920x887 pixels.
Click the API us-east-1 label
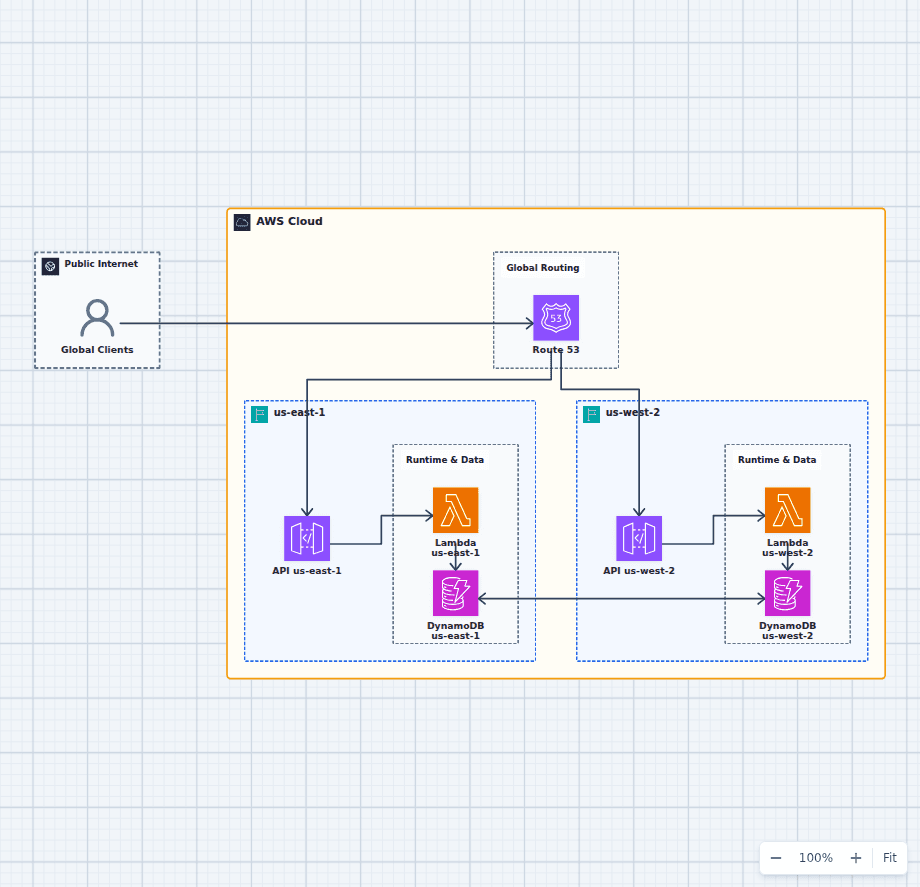click(x=307, y=571)
